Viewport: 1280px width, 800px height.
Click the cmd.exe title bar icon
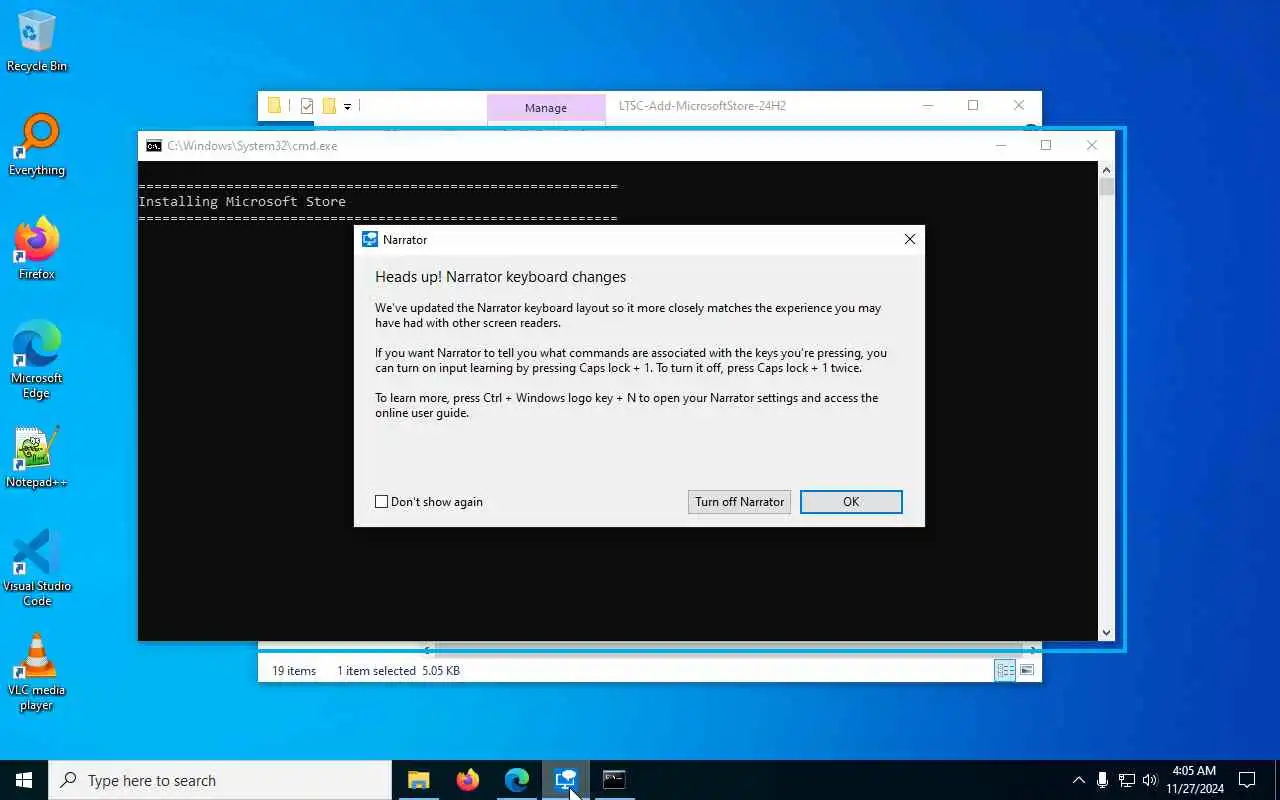[153, 146]
